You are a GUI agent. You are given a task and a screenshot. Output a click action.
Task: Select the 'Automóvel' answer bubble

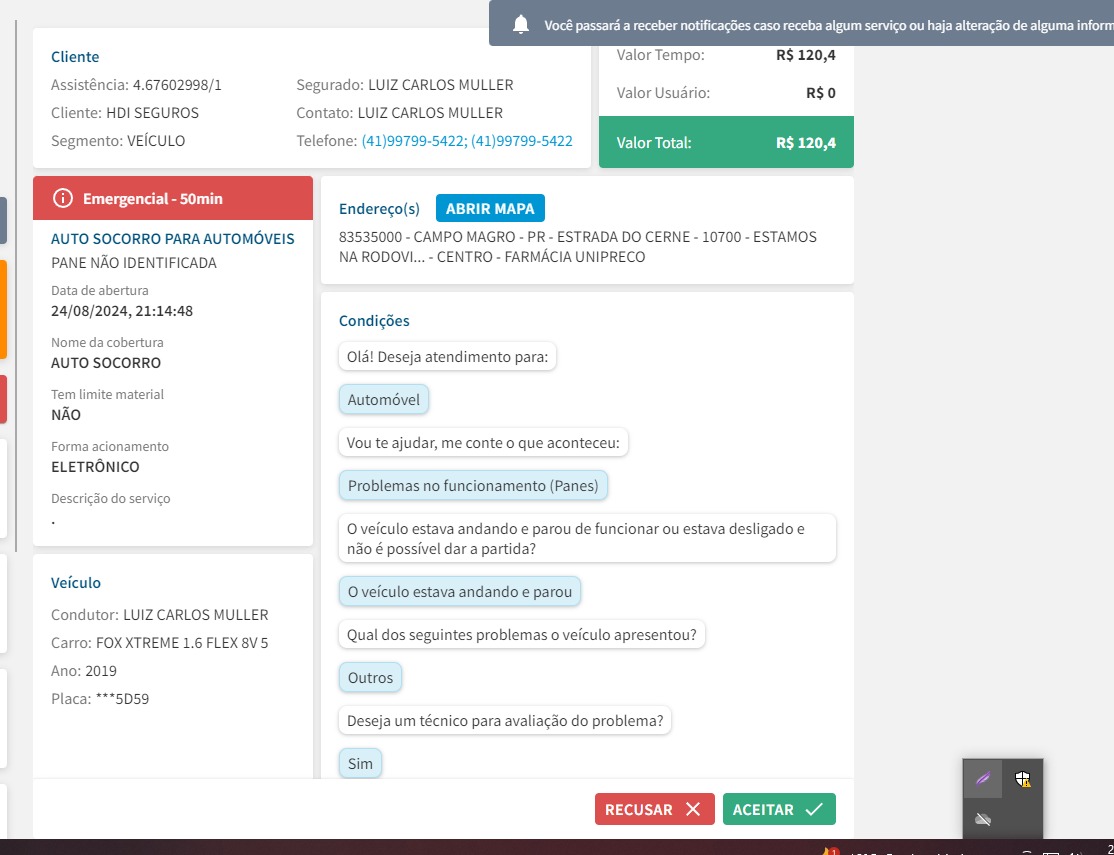[384, 399]
